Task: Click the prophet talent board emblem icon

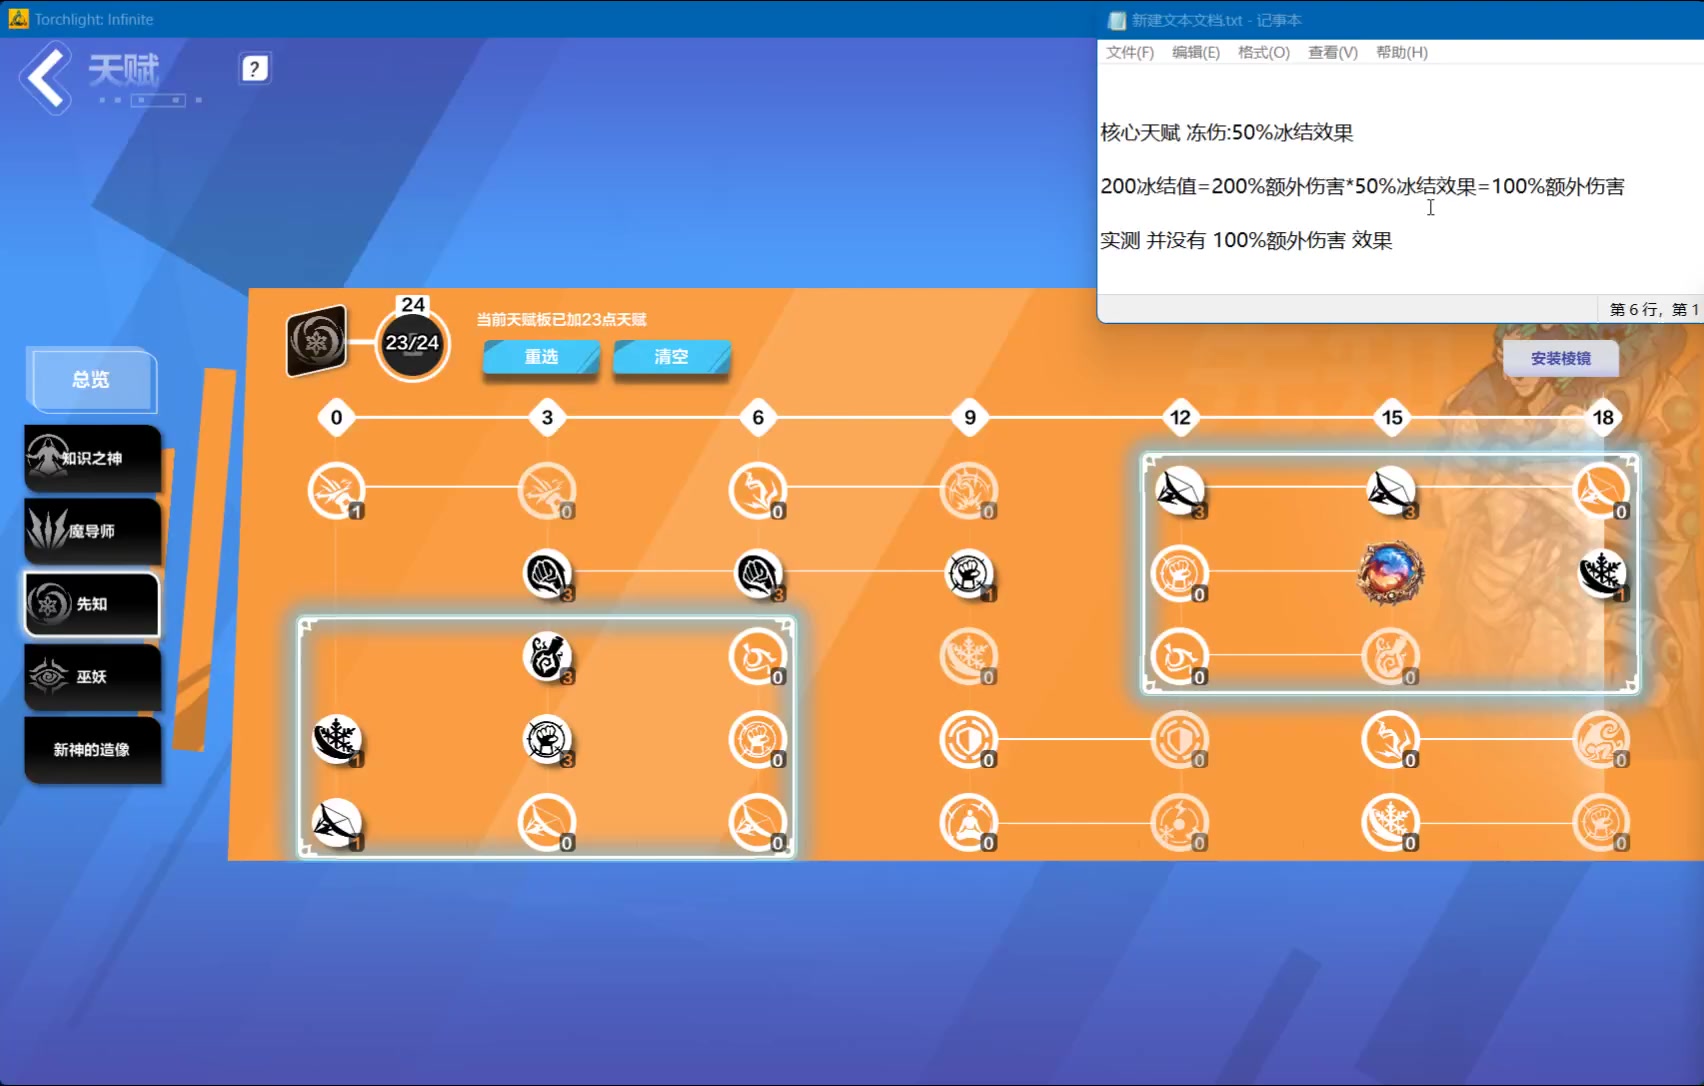Action: tap(317, 342)
